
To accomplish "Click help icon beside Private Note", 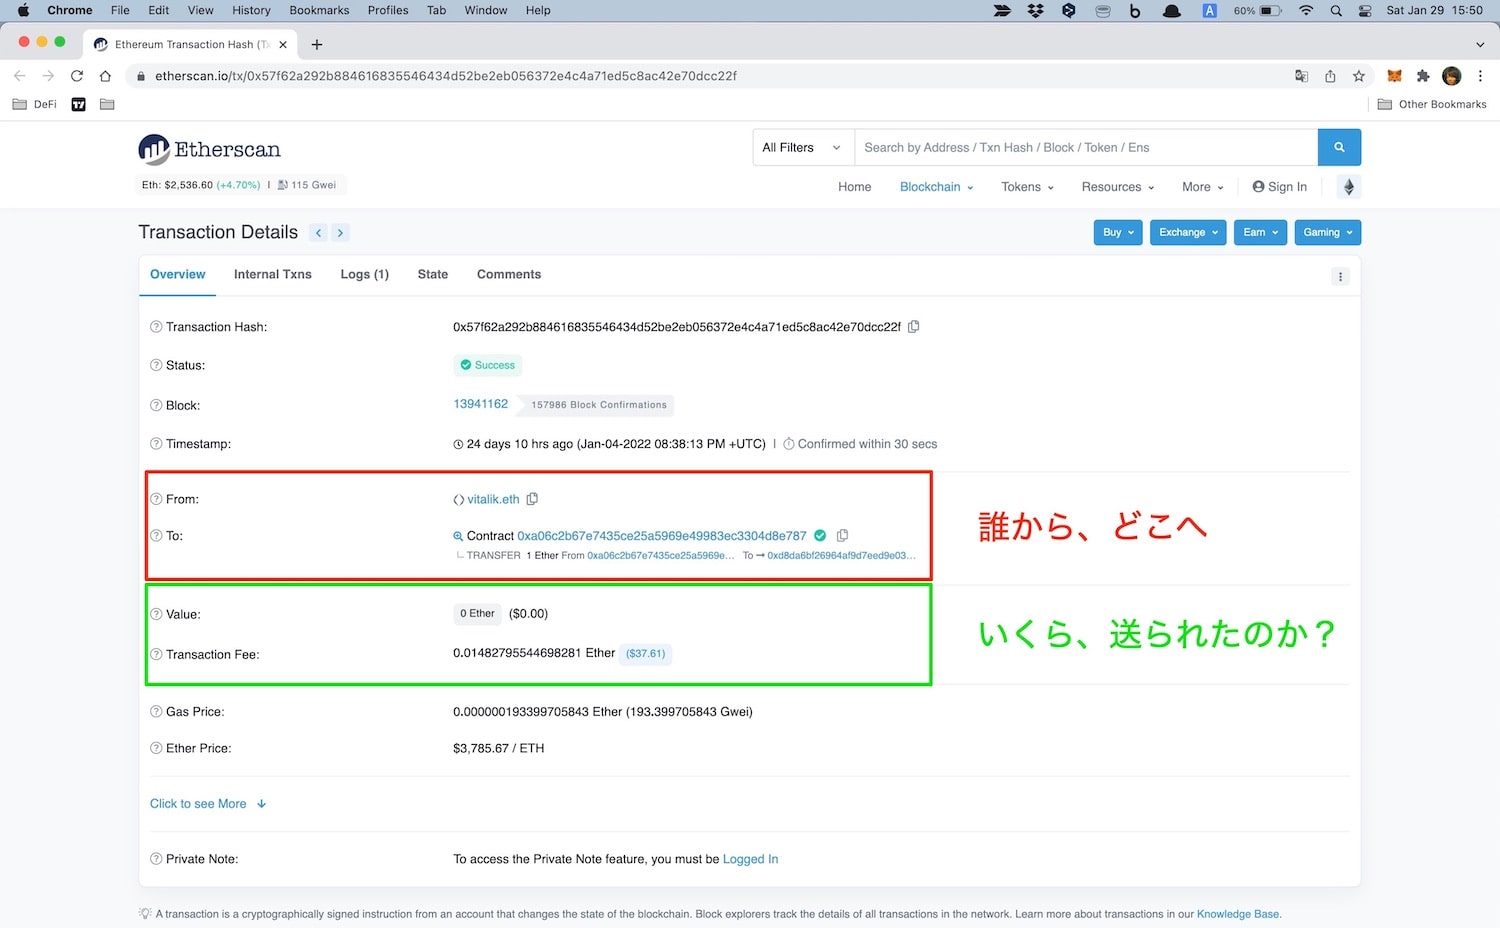I will tap(156, 859).
